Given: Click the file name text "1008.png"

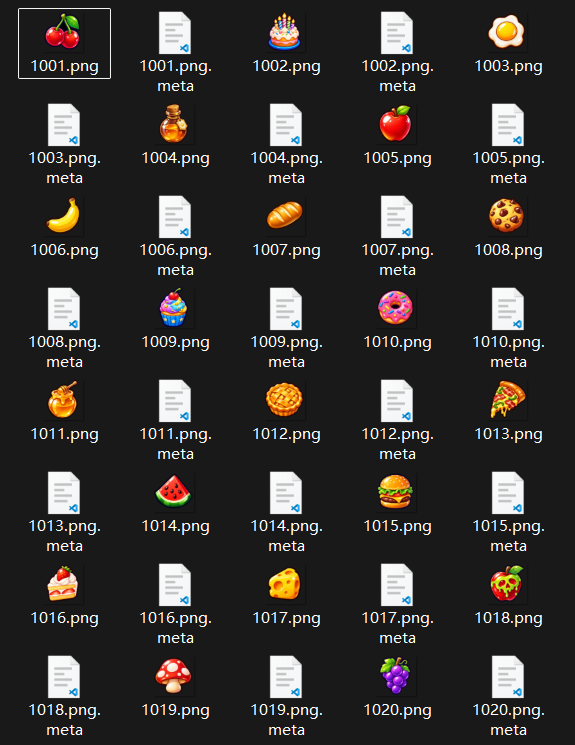Looking at the screenshot, I should coord(508,251).
